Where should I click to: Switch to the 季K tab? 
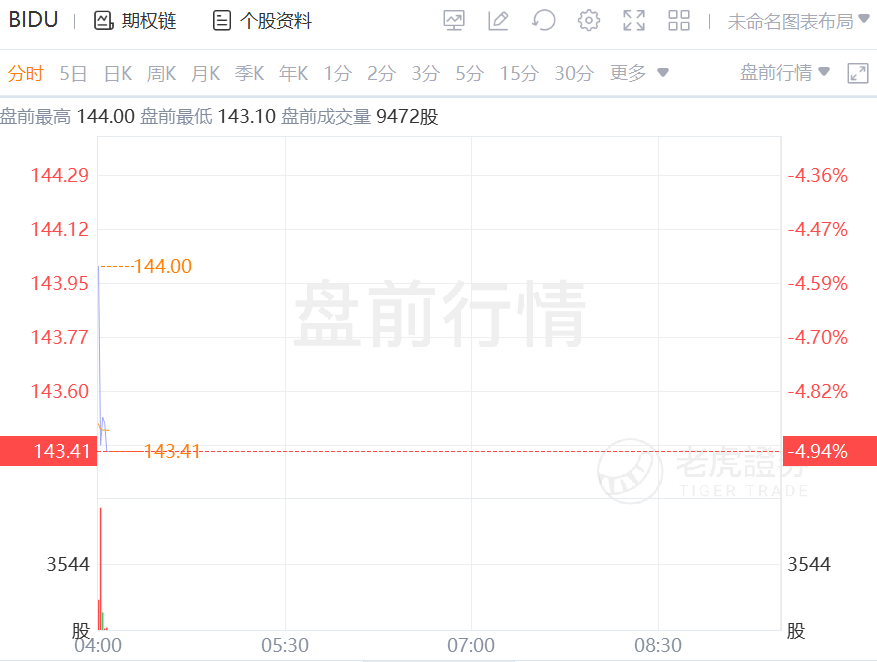click(249, 73)
